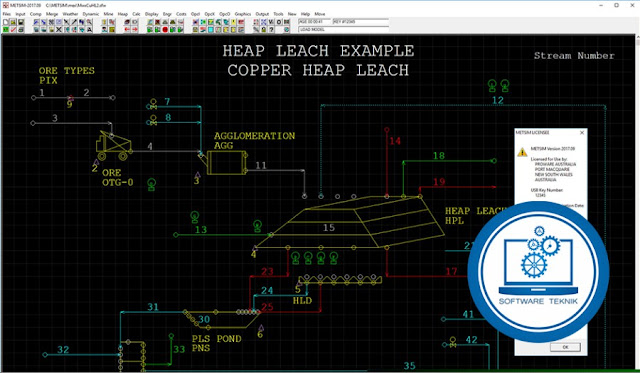Close the METSIM LICENSEE dialog
This screenshot has height=373, width=640.
click(x=582, y=133)
